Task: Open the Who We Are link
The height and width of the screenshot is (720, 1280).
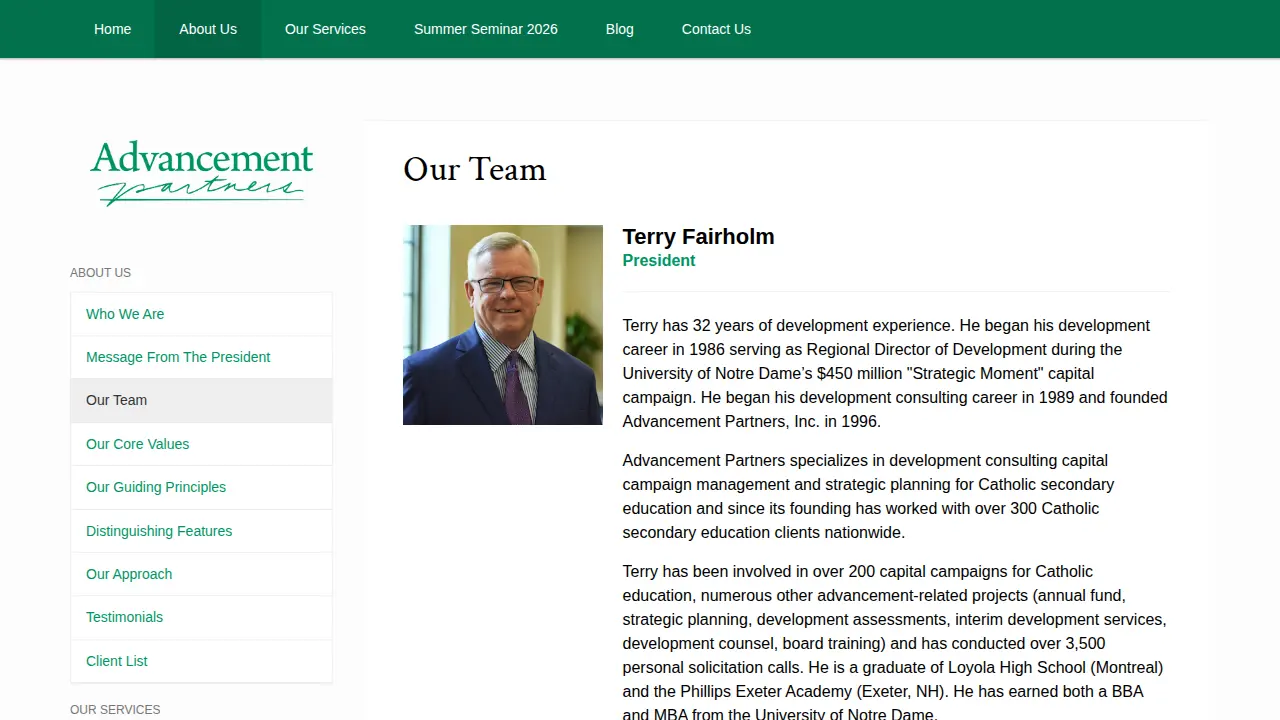Action: tap(201, 314)
